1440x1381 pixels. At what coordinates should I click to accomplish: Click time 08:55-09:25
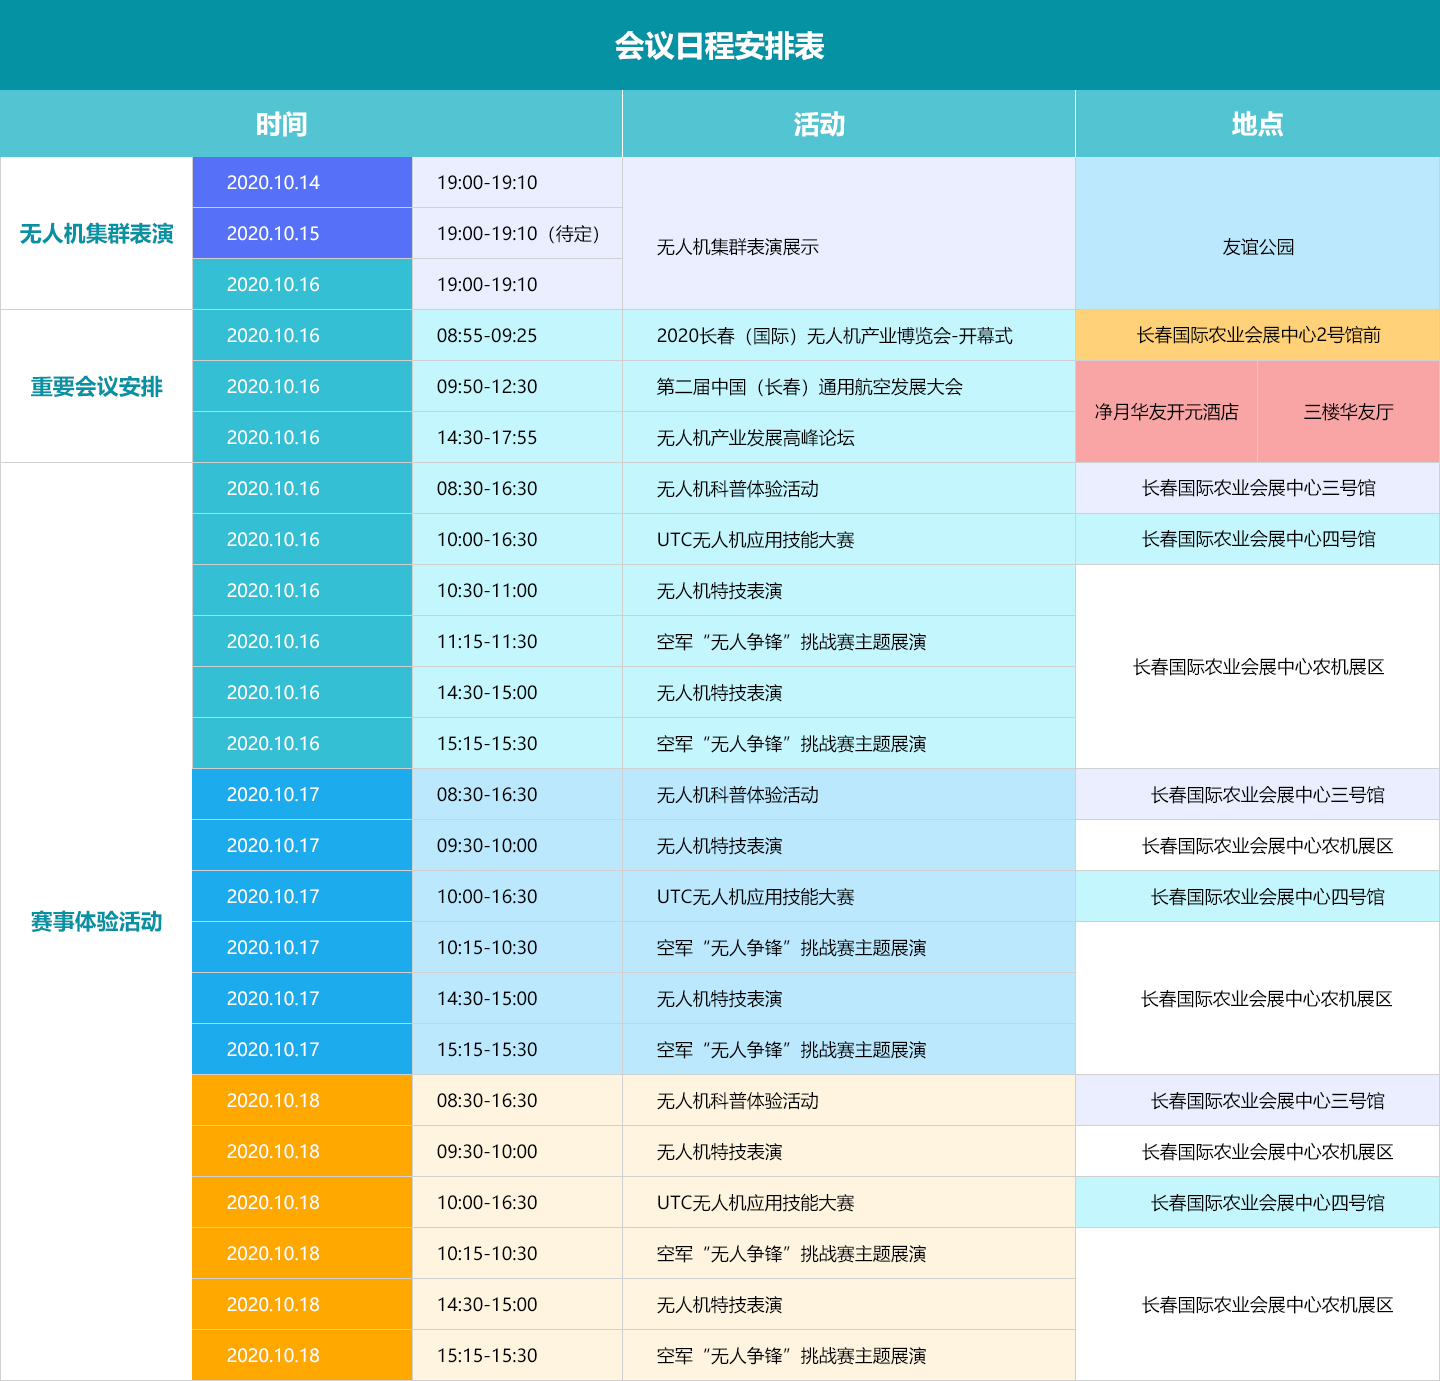click(x=517, y=335)
